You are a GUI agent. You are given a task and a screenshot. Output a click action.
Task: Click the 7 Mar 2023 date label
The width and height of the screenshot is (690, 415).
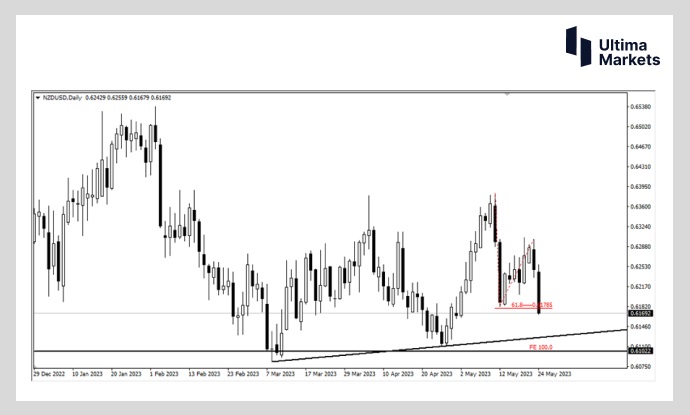280,374
